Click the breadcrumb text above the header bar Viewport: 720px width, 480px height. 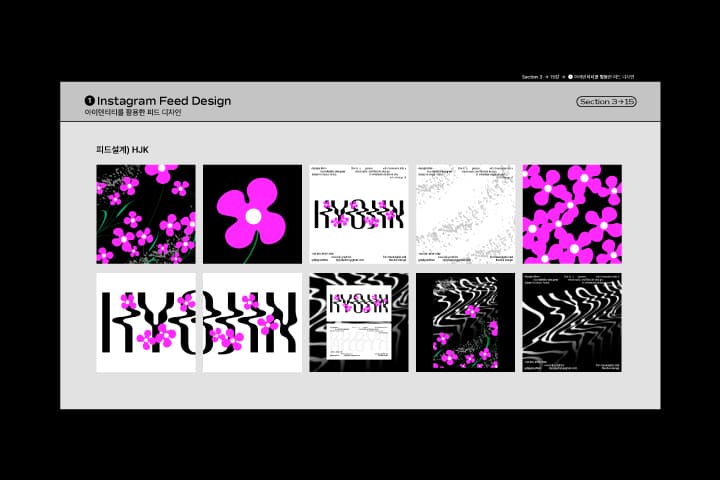point(578,77)
